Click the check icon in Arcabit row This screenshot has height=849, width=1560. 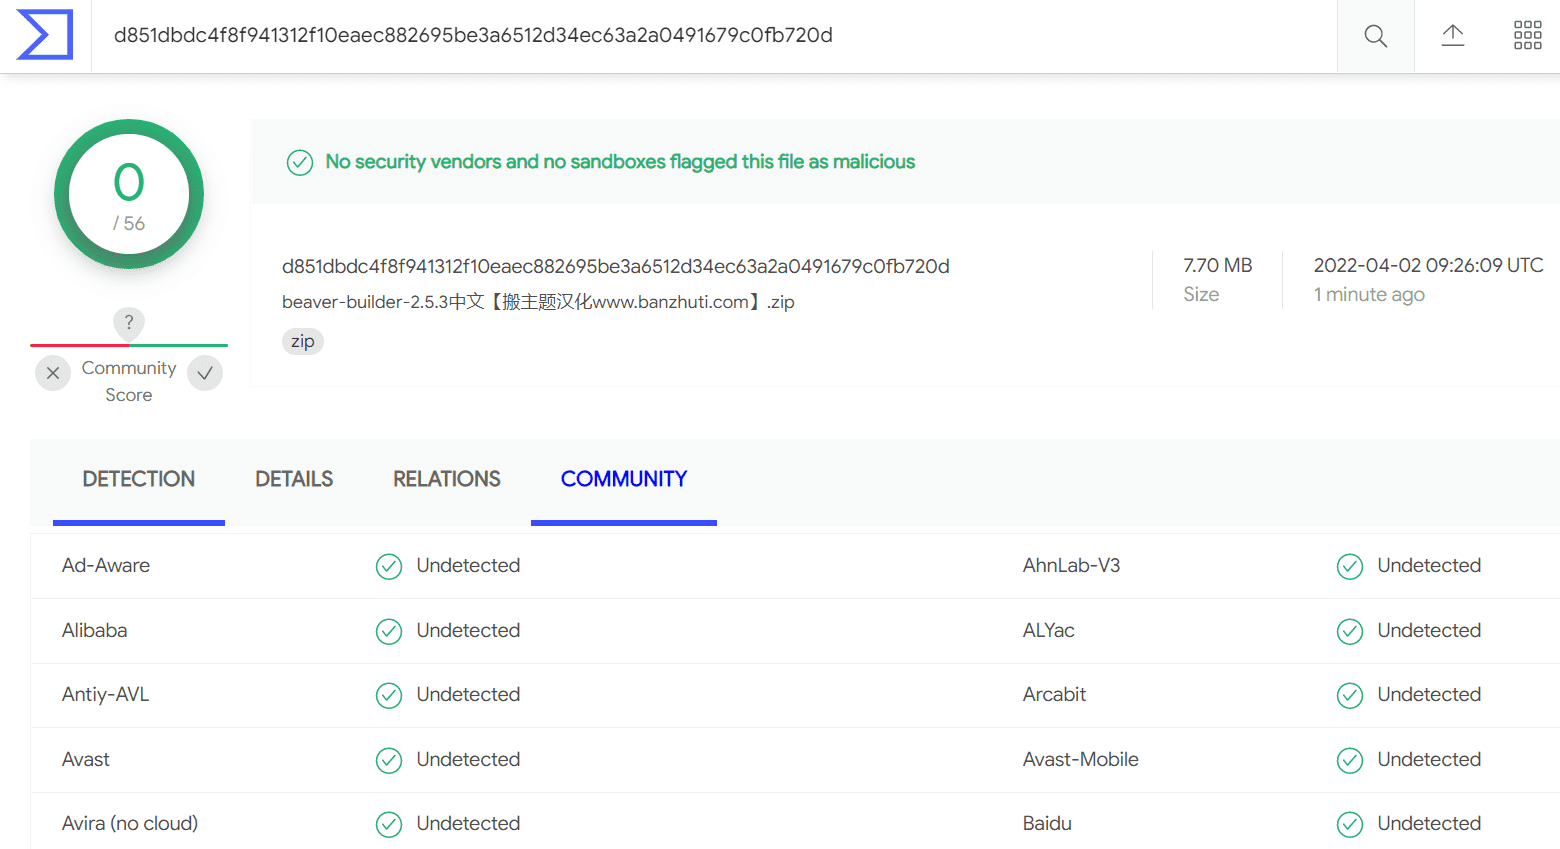click(1350, 695)
